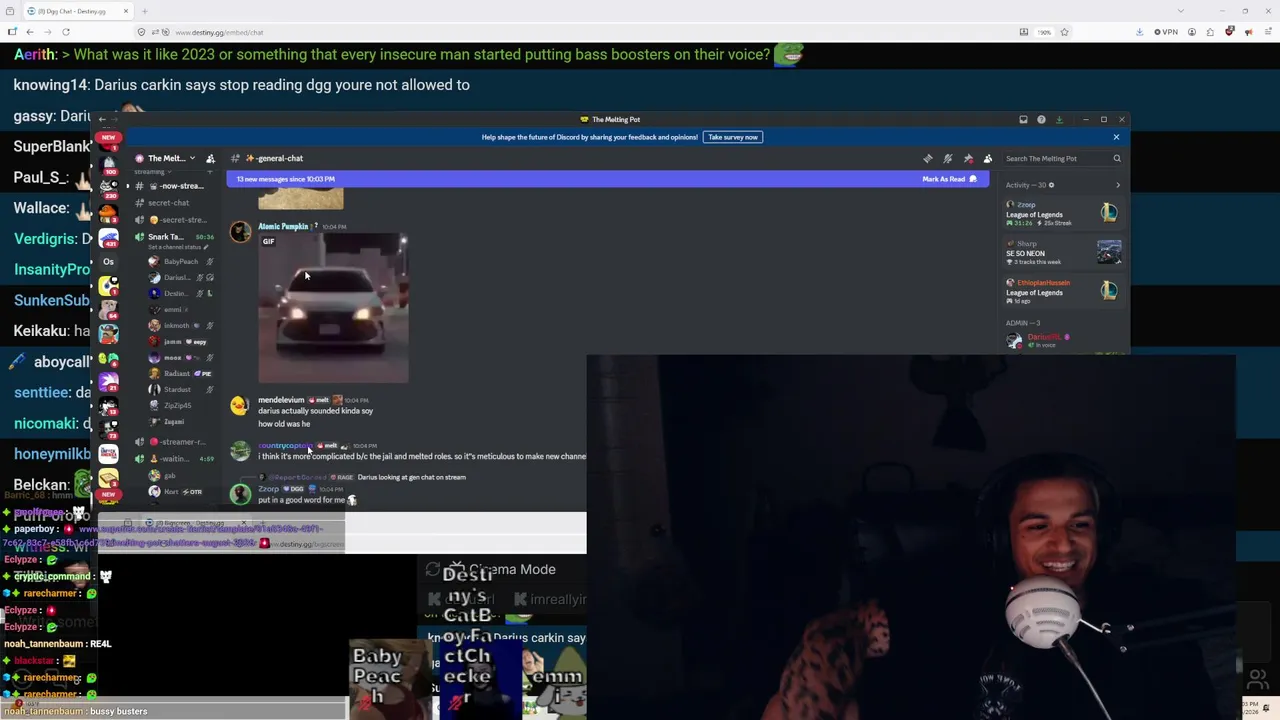Click invite people icon beside server name
This screenshot has width=1280, height=720.
210,158
